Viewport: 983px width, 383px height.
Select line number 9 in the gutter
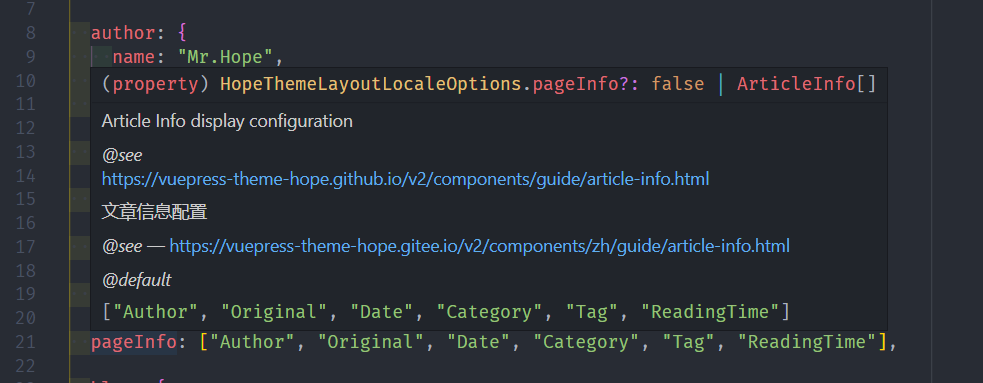click(31, 56)
